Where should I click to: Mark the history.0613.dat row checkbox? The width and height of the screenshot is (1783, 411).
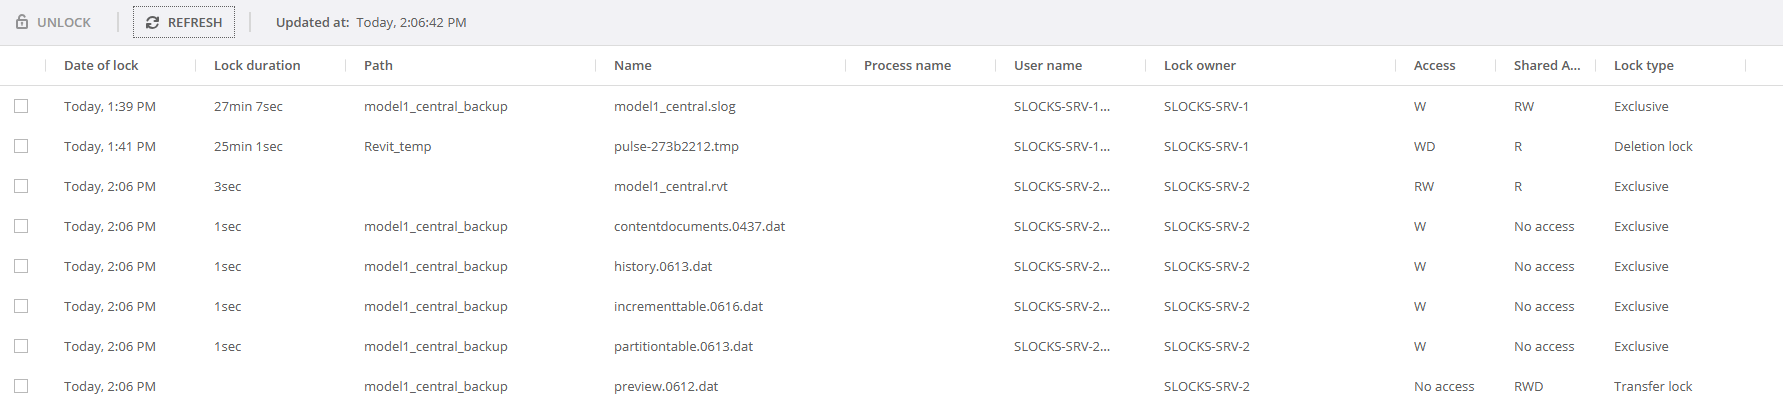point(21,266)
